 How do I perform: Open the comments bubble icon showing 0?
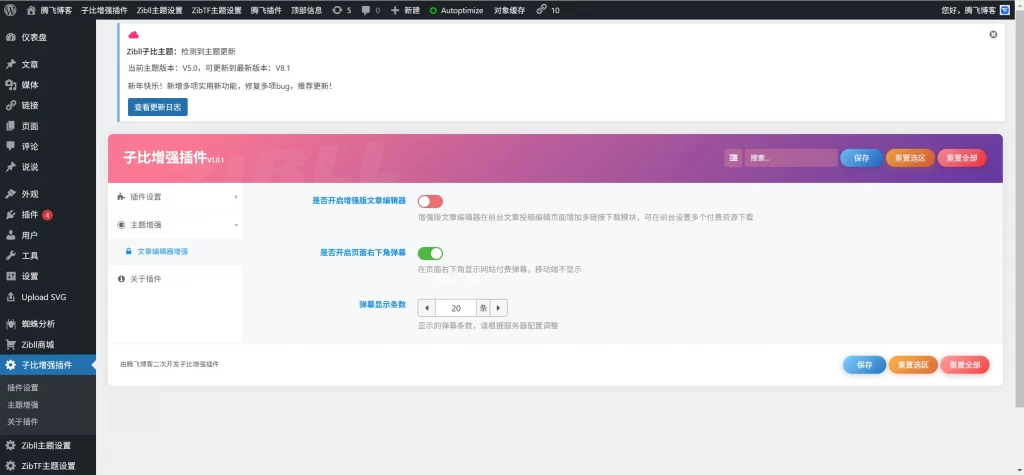coord(371,10)
